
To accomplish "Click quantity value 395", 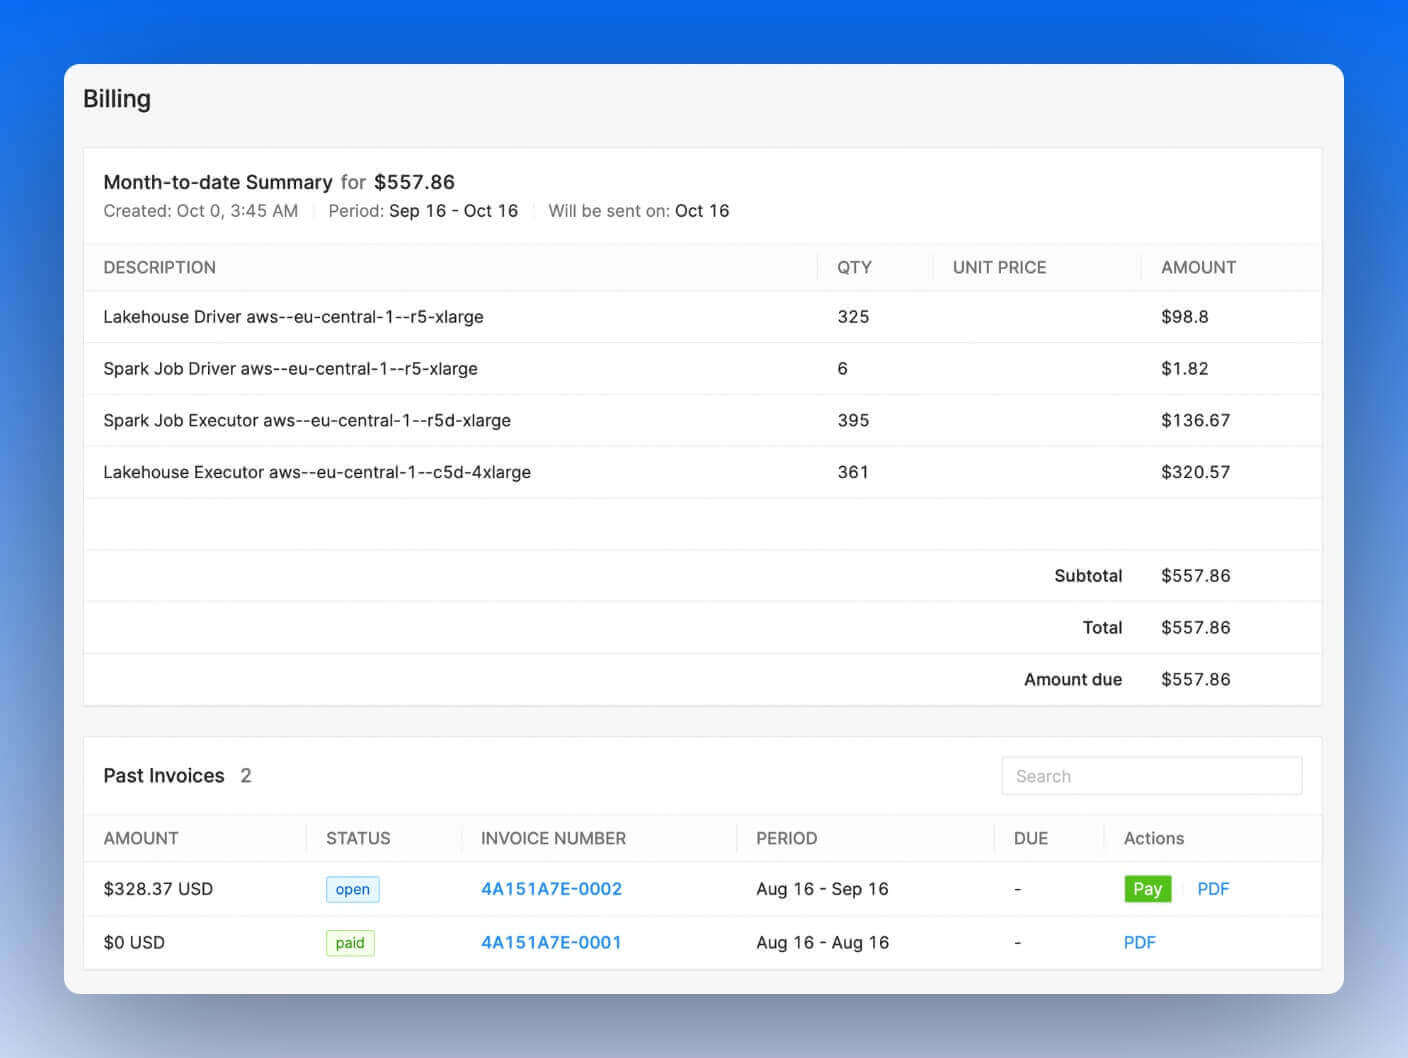I will pyautogui.click(x=853, y=421).
